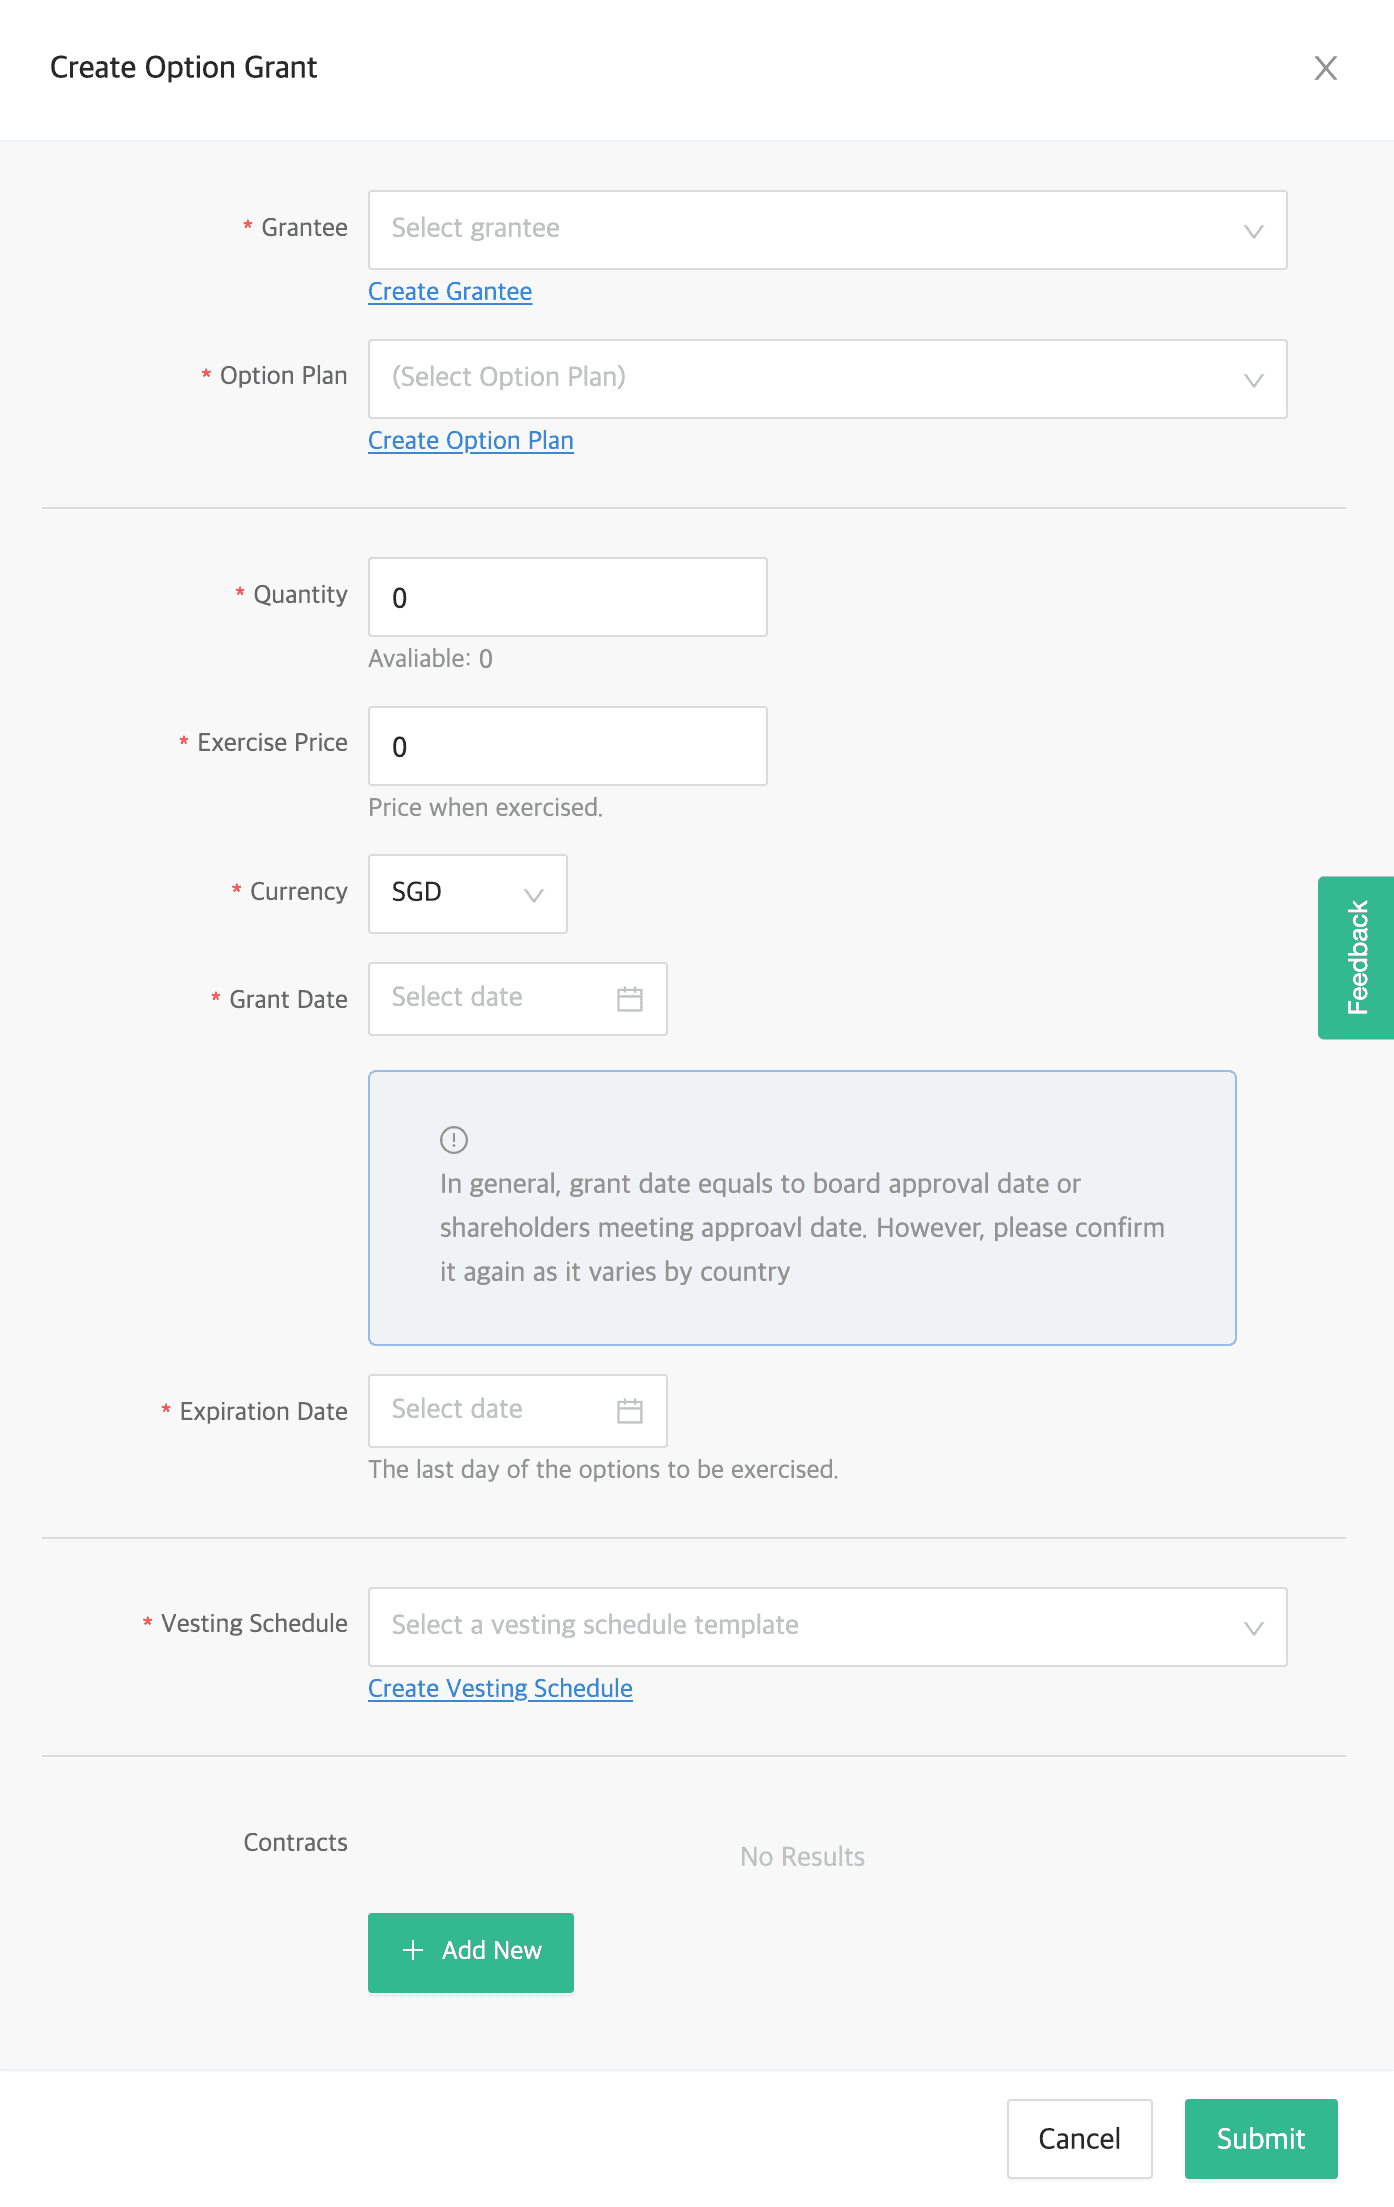Open the Grant Date calendar icon

coord(630,999)
